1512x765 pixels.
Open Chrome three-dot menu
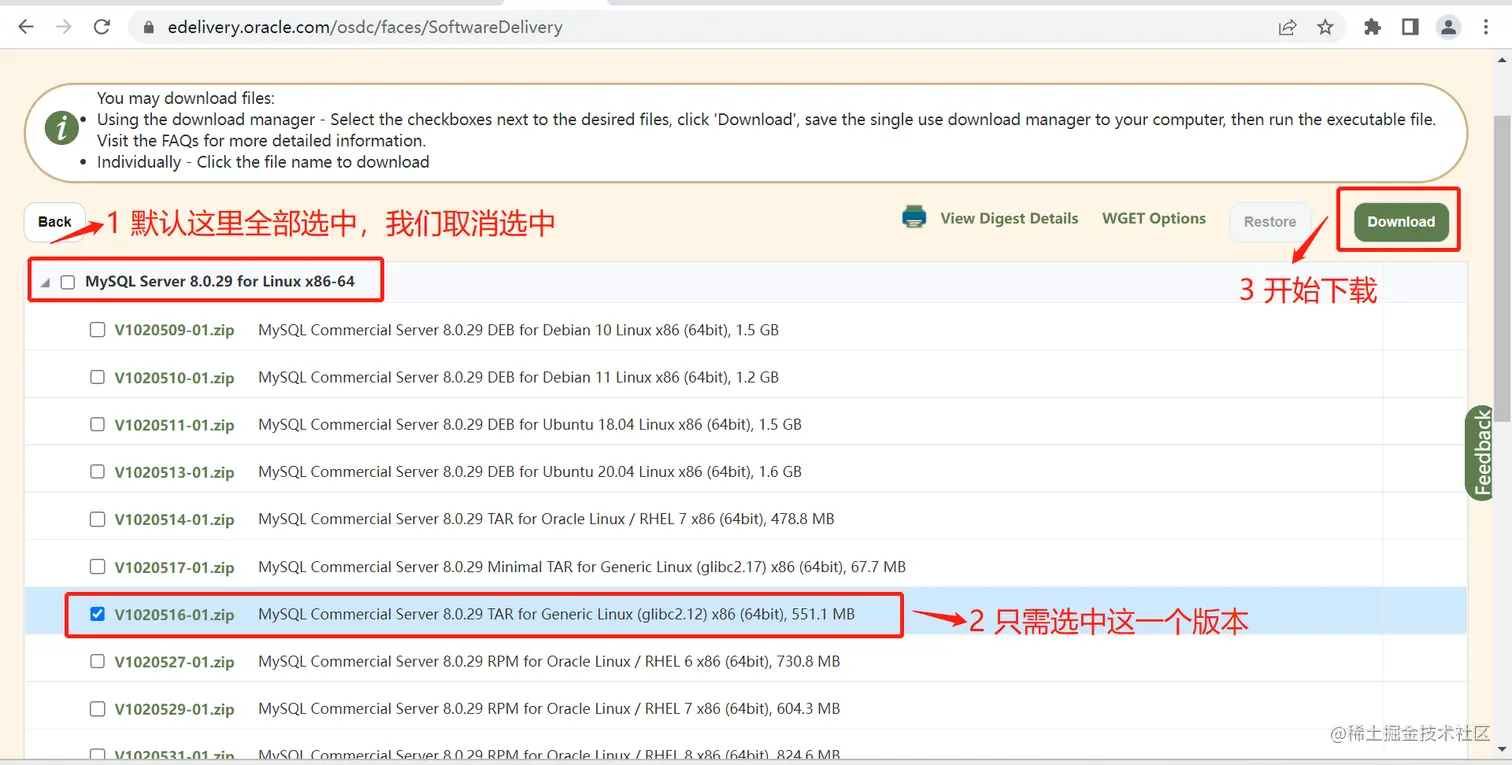1487,28
